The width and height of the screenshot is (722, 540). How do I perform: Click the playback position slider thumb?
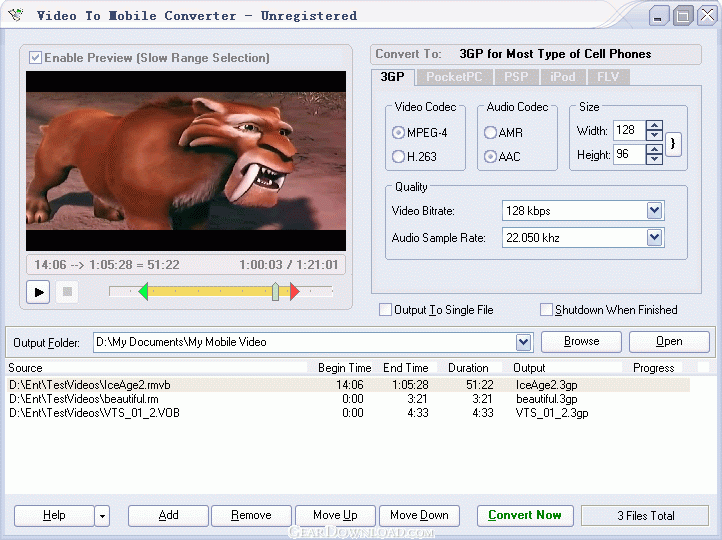click(275, 292)
